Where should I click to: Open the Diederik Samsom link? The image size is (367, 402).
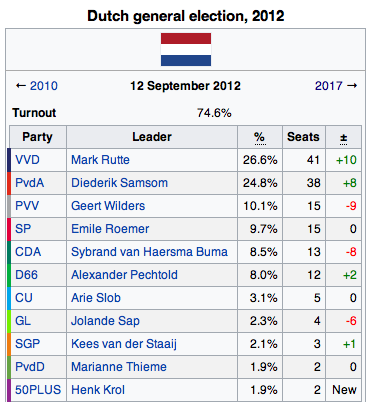[119, 183]
